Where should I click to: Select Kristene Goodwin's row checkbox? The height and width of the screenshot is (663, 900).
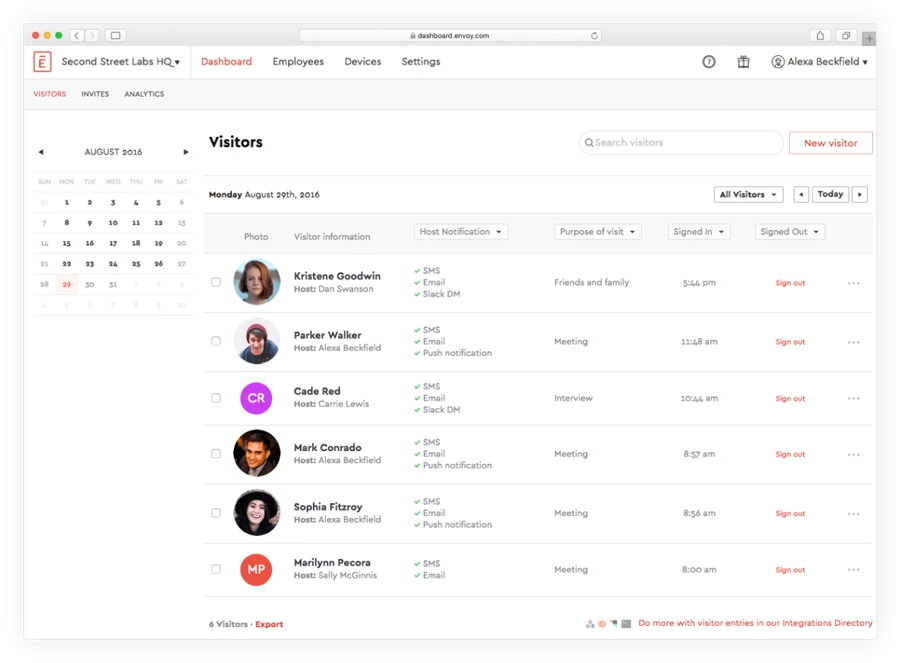click(x=216, y=282)
